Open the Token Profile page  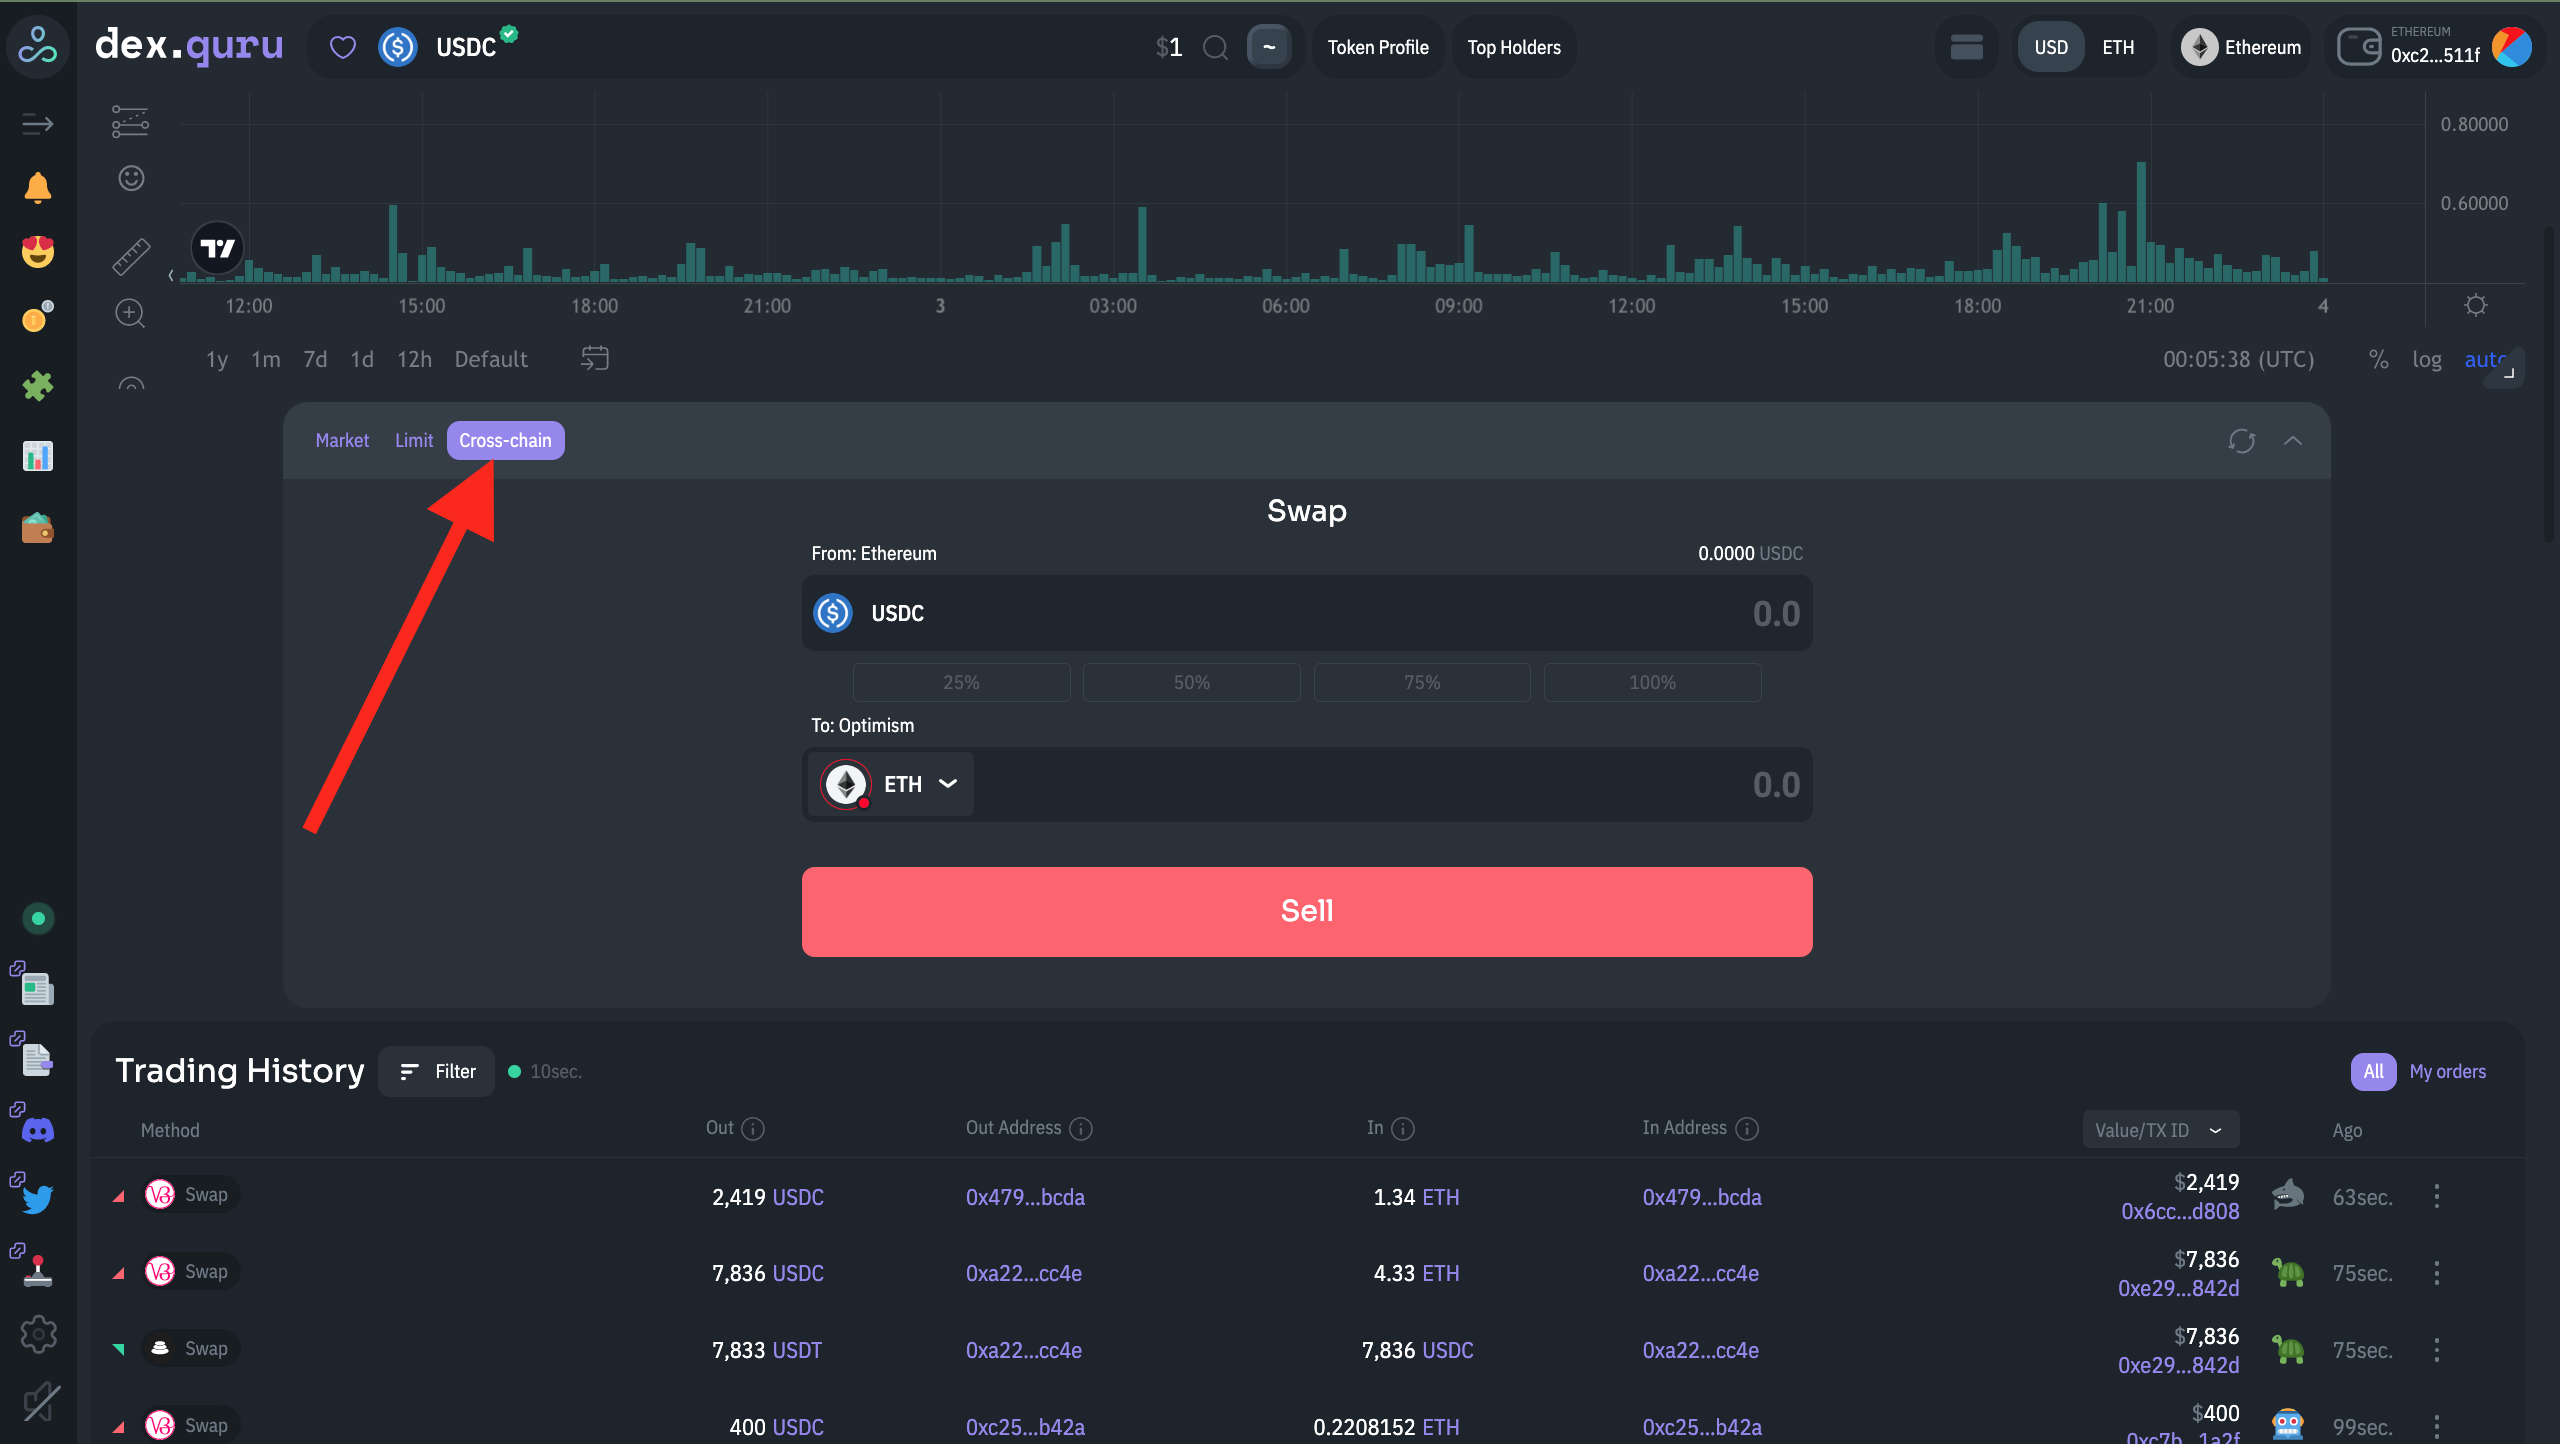tap(1377, 47)
